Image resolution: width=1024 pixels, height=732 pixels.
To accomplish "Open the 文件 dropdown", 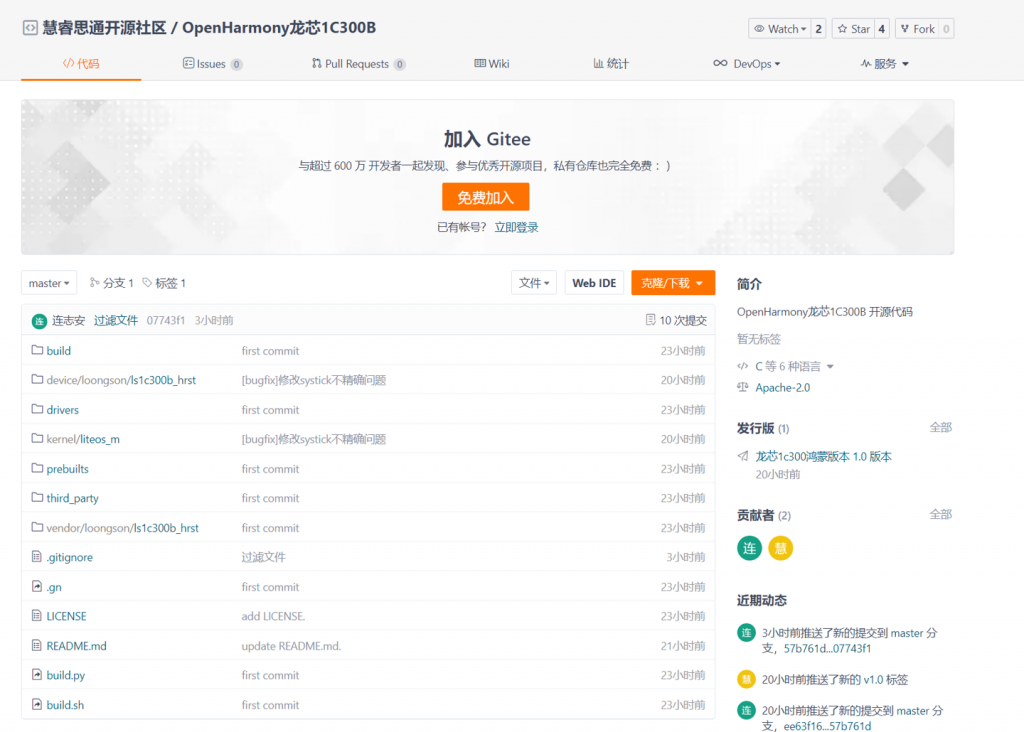I will coord(534,283).
